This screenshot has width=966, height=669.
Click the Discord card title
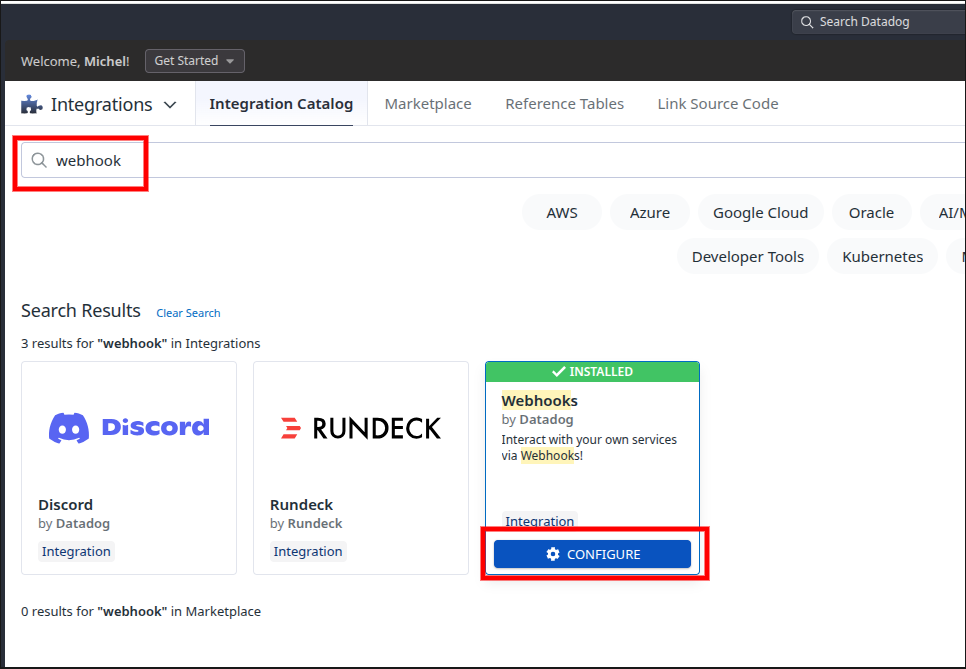pyautogui.click(x=65, y=505)
